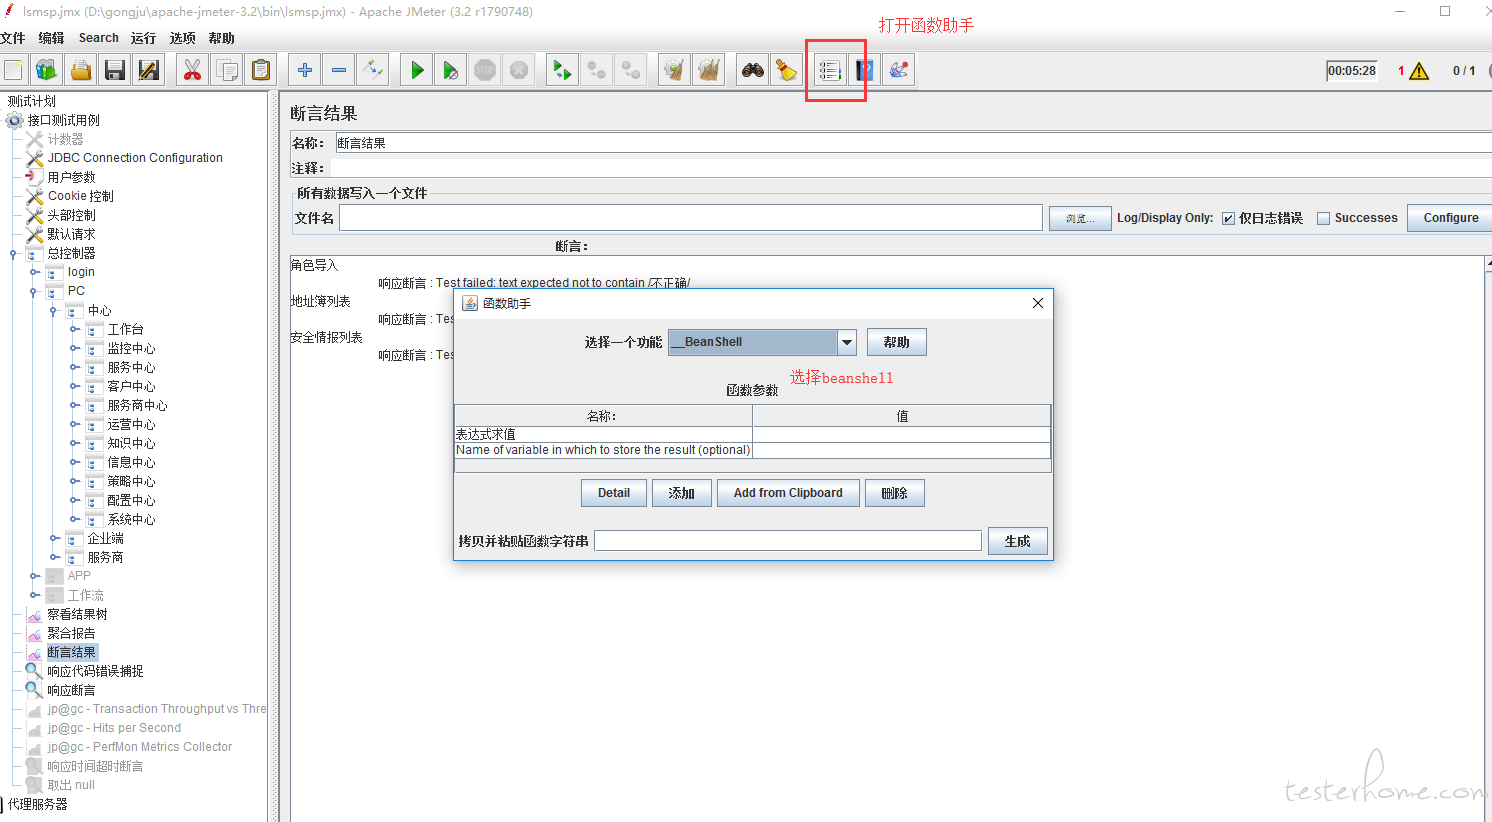Viewport: 1492px width, 822px height.
Task: Select 响应代码错误捕捉 tree item
Action: (x=95, y=671)
